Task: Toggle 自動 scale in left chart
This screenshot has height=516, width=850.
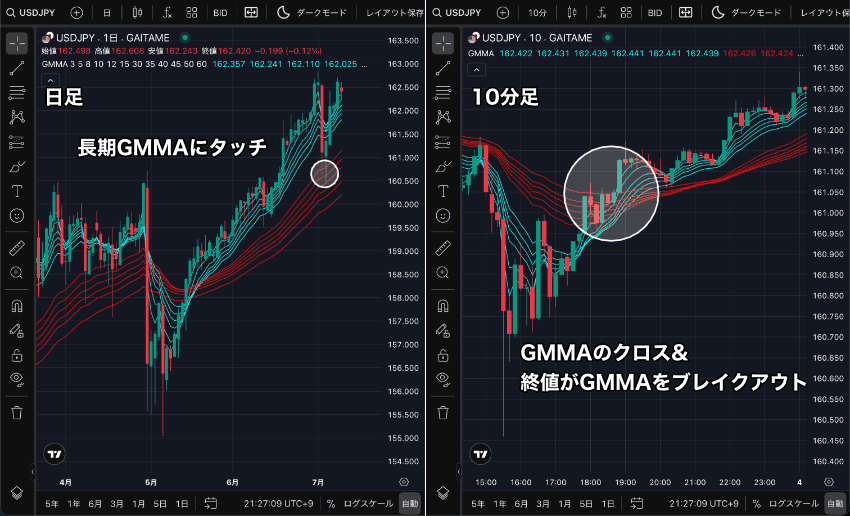Action: click(409, 504)
